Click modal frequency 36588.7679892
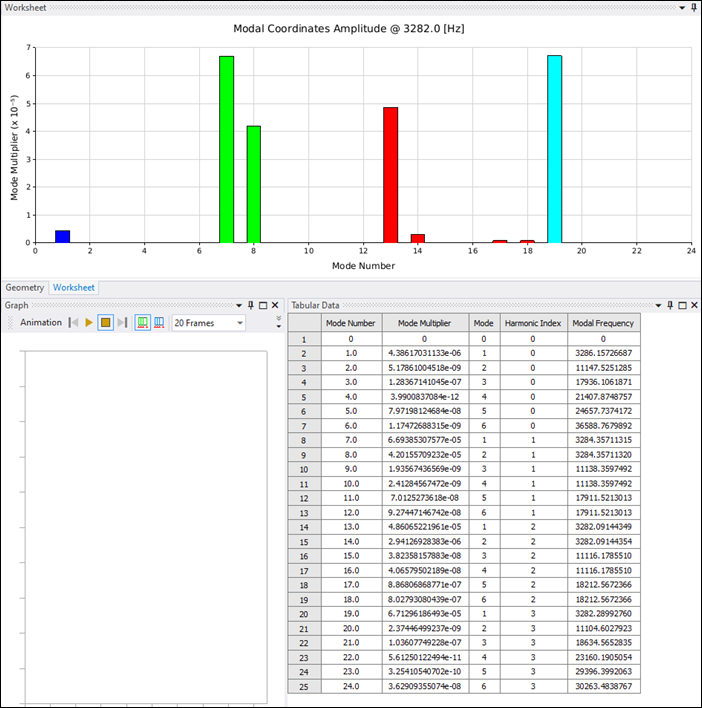Viewport: 702px width, 708px height. click(x=604, y=426)
